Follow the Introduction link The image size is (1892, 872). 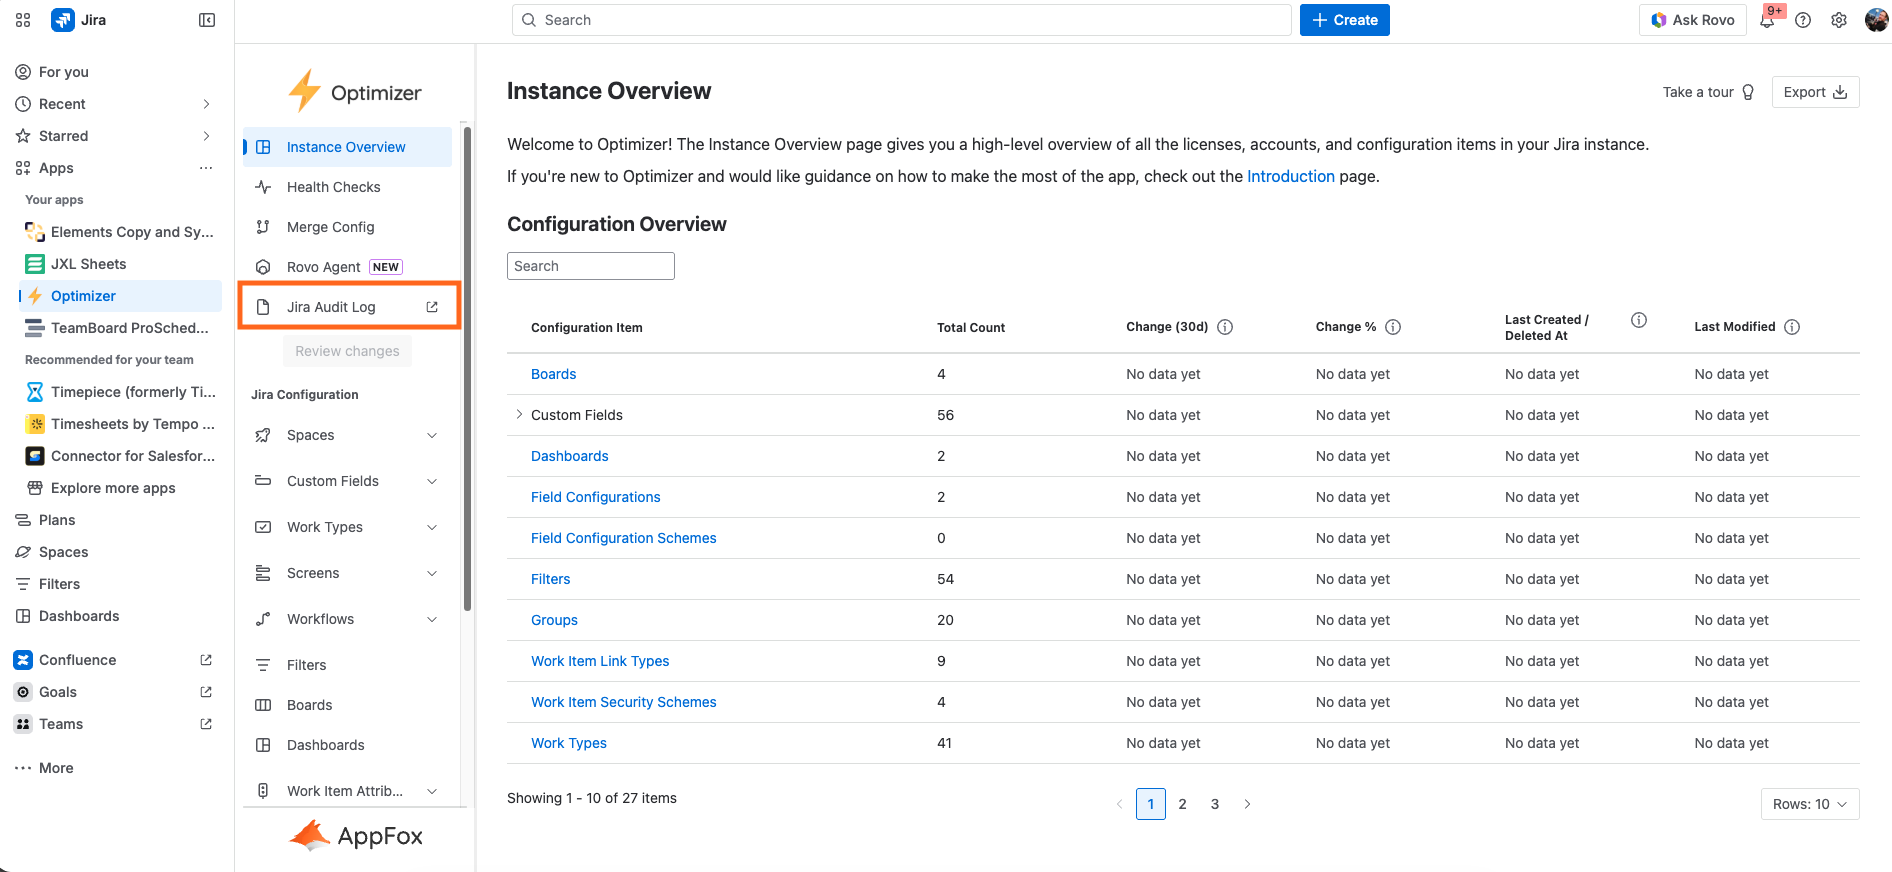click(1290, 176)
